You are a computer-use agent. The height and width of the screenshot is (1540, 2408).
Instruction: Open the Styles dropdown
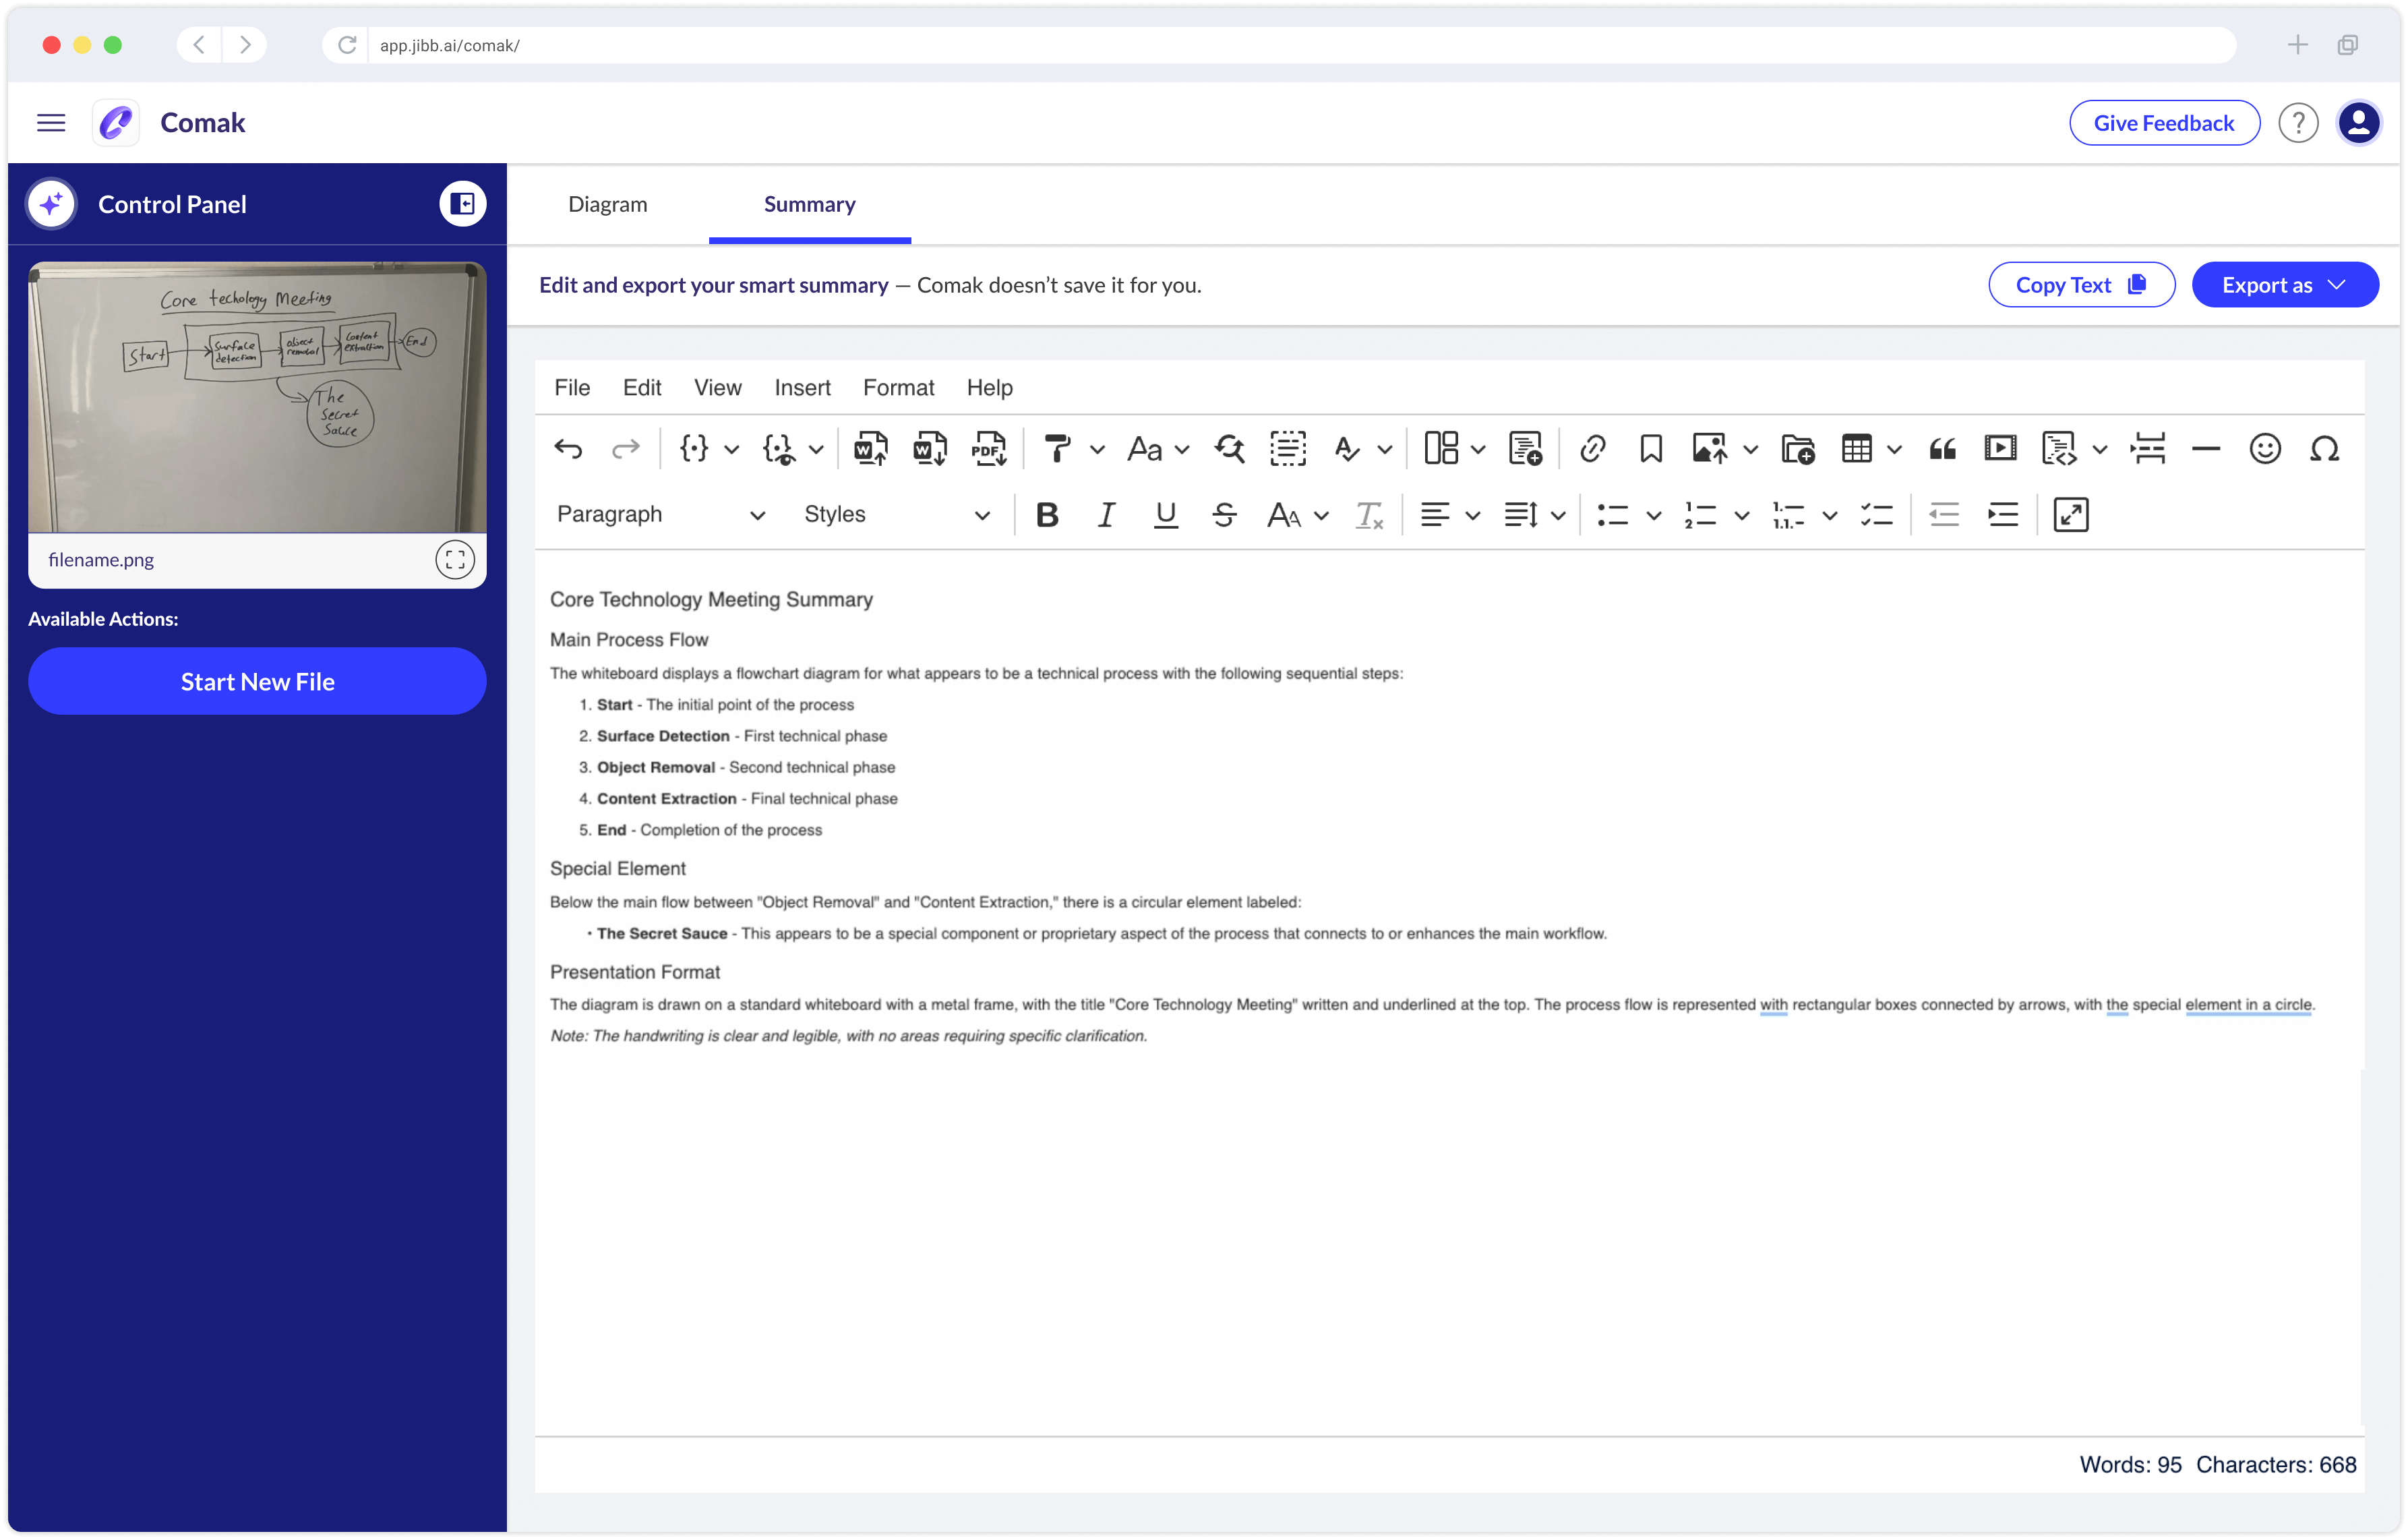coord(896,515)
